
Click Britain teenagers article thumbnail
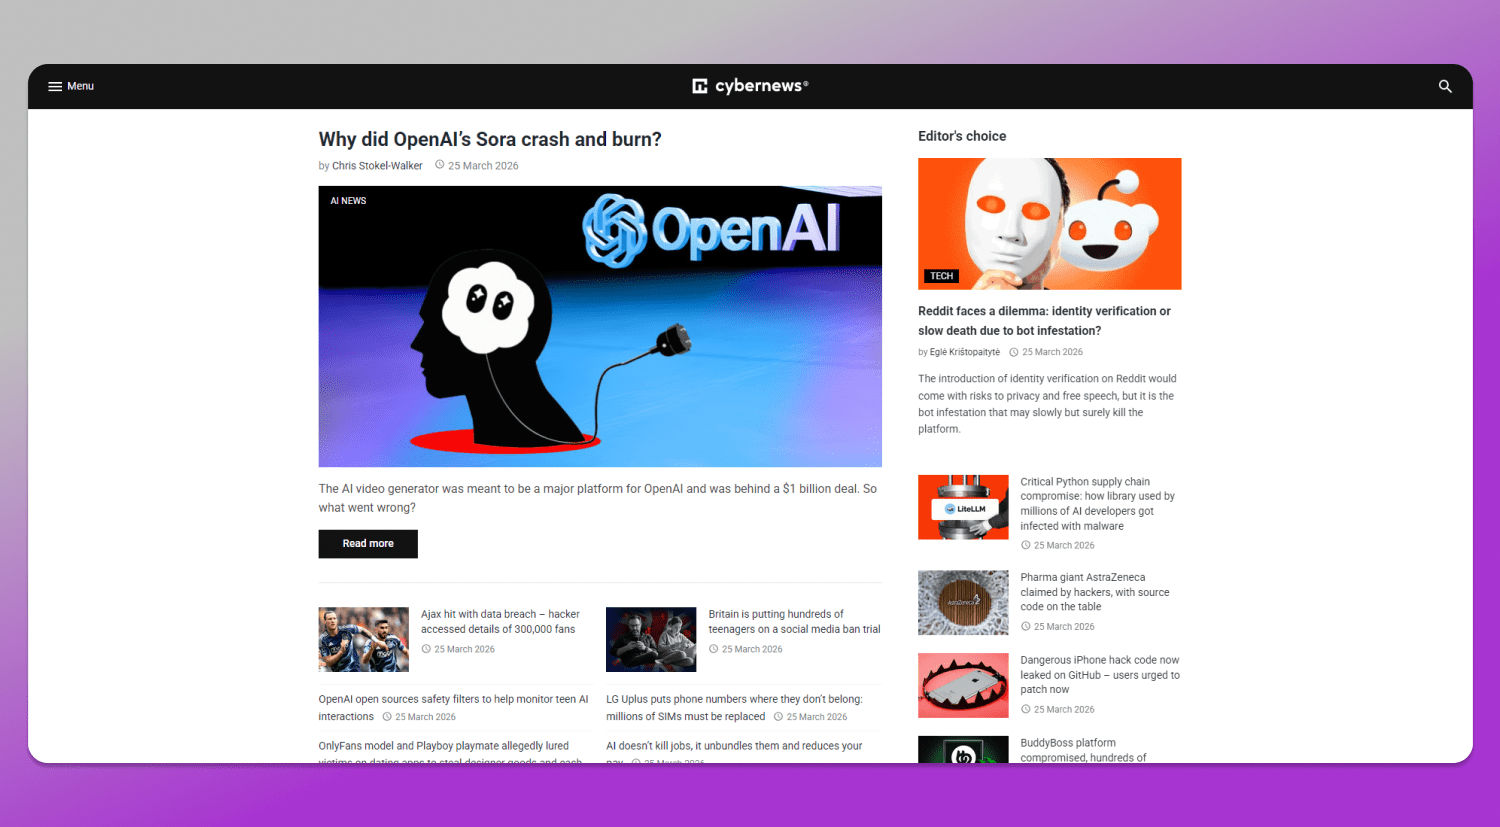[x=651, y=639]
